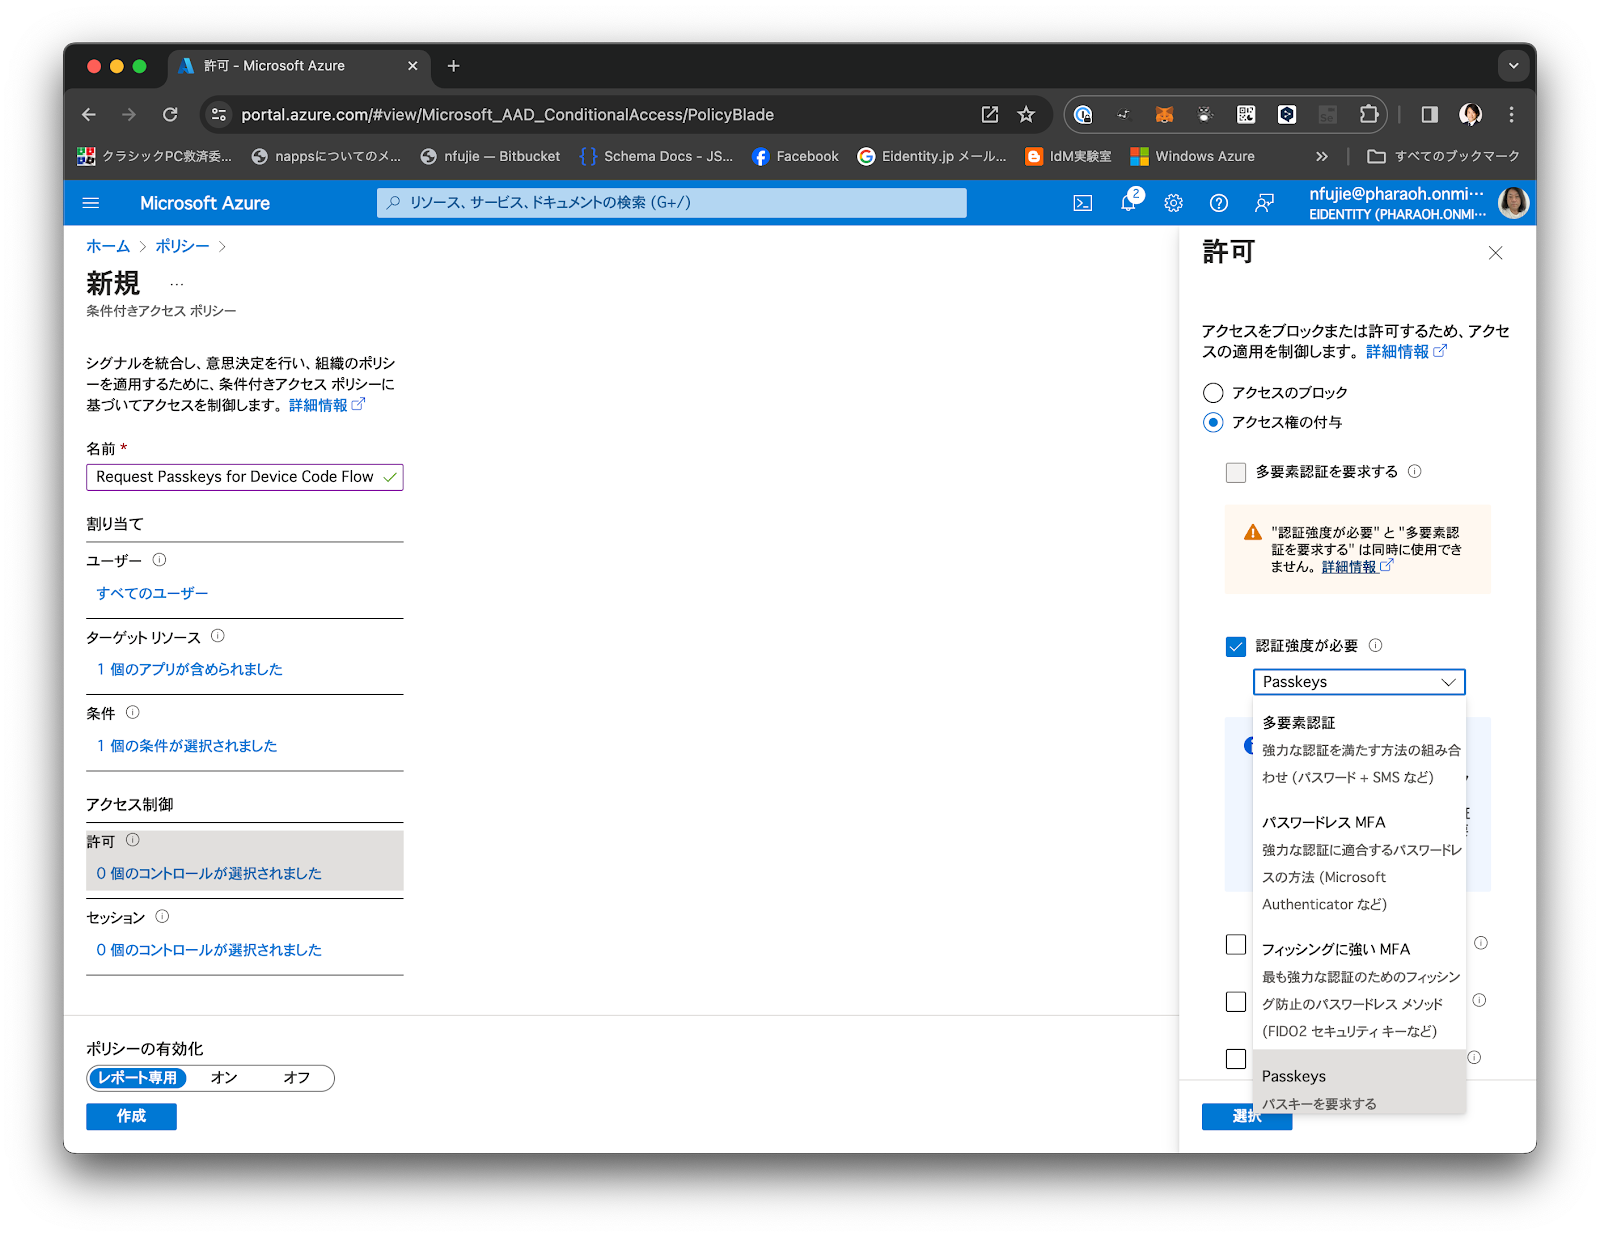The width and height of the screenshot is (1600, 1237).
Task: Click the account avatar in Azure header
Action: tap(1514, 203)
